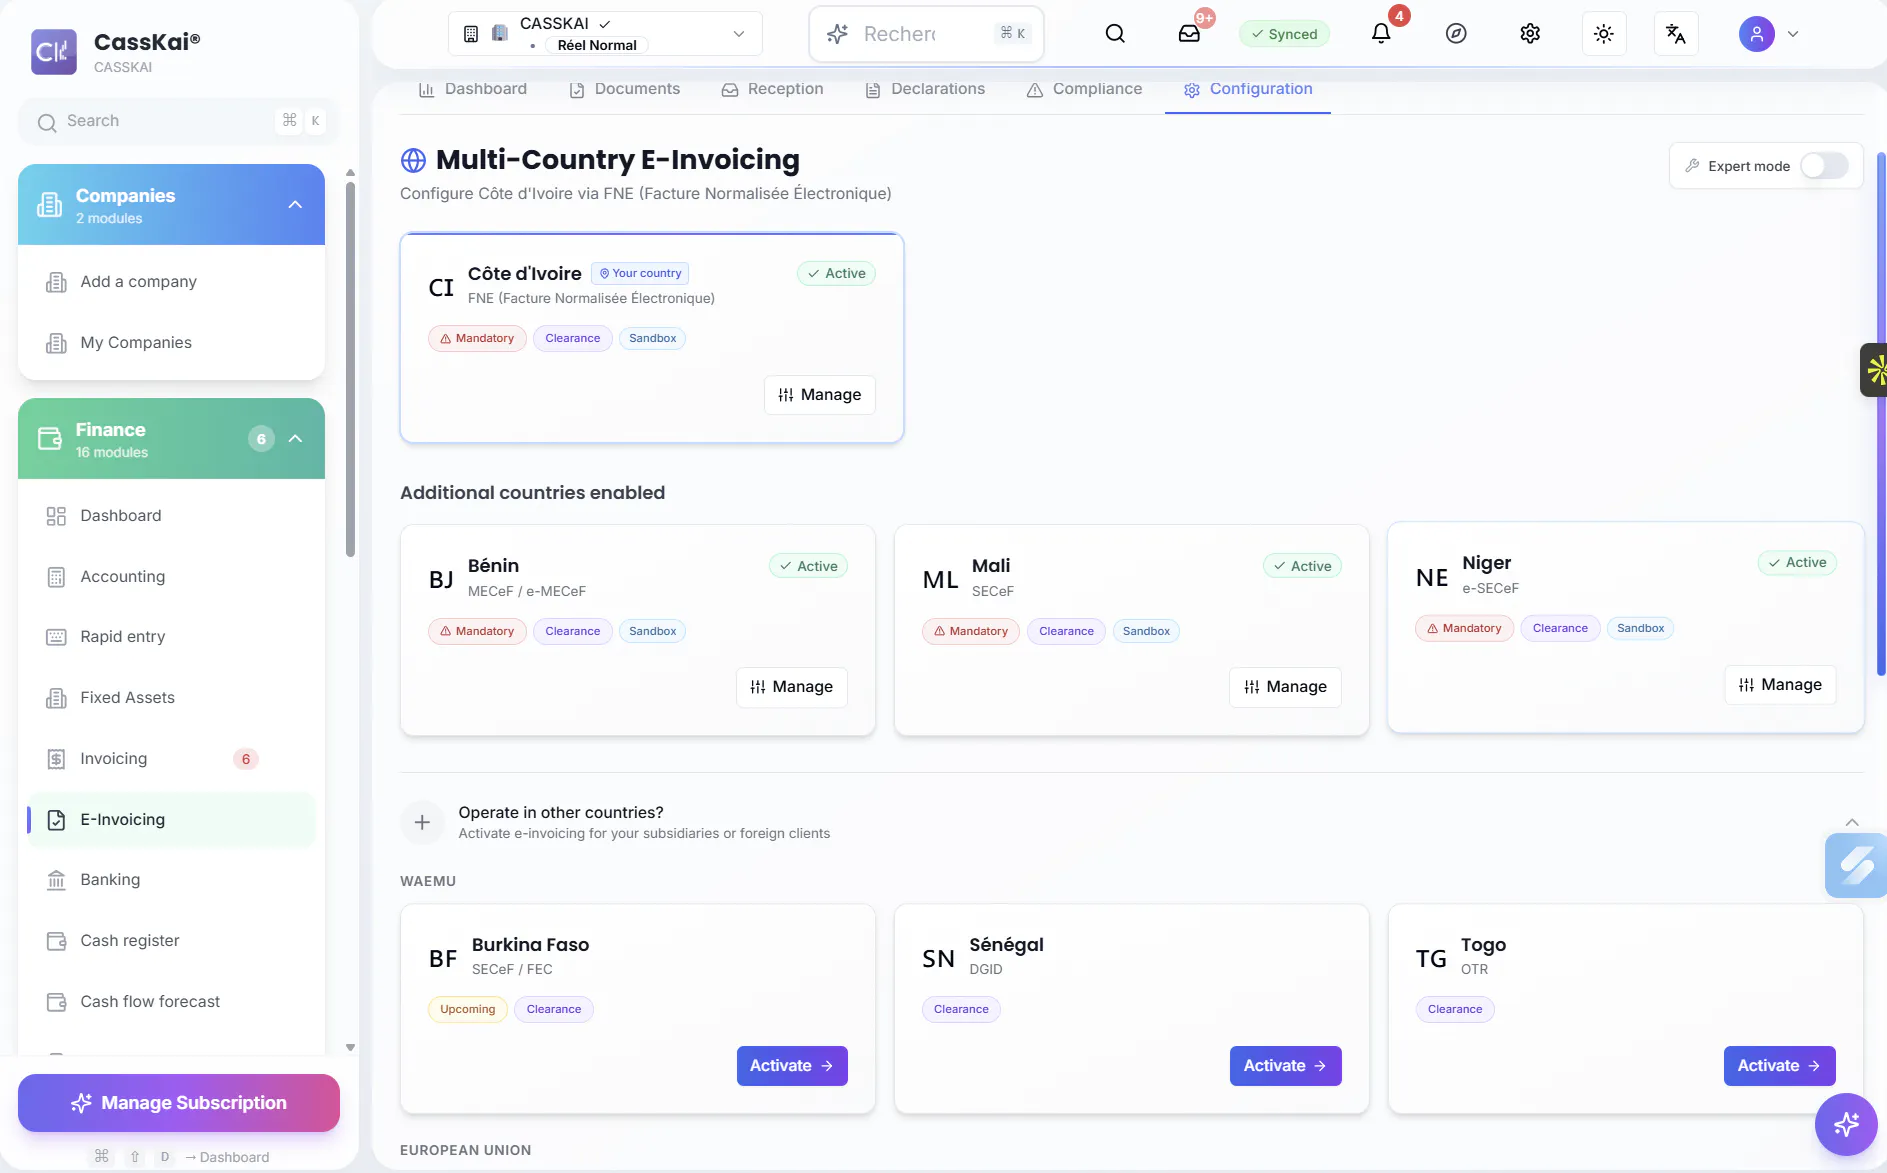Click the yellow star side widget
The image size is (1887, 1173).
click(x=1875, y=370)
